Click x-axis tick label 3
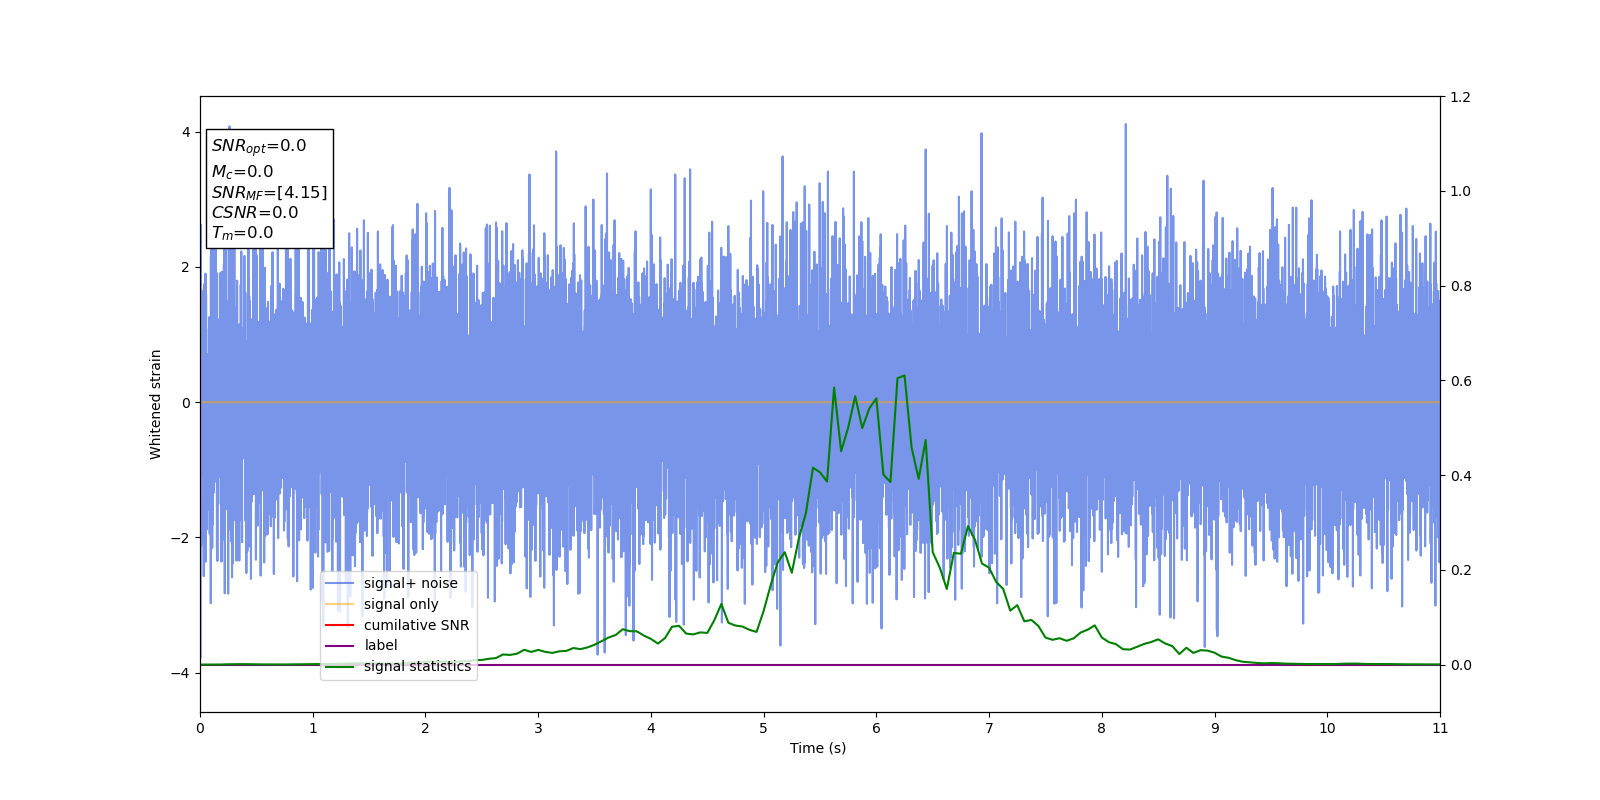1600x800 pixels. tap(538, 728)
